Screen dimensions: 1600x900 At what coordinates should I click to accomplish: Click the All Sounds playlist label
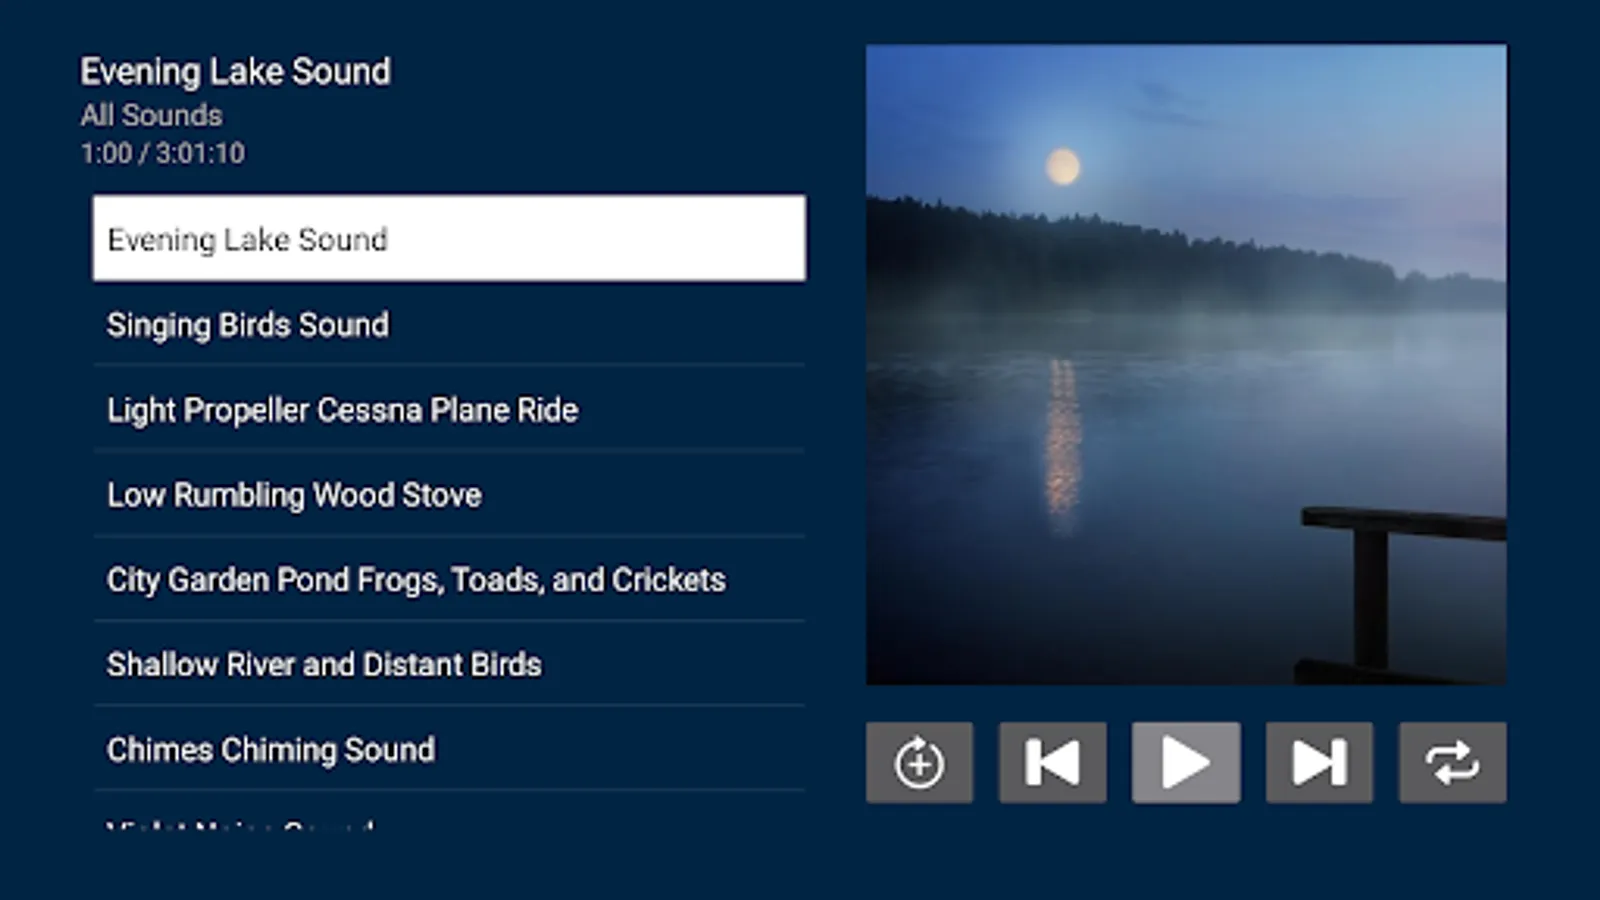[151, 115]
